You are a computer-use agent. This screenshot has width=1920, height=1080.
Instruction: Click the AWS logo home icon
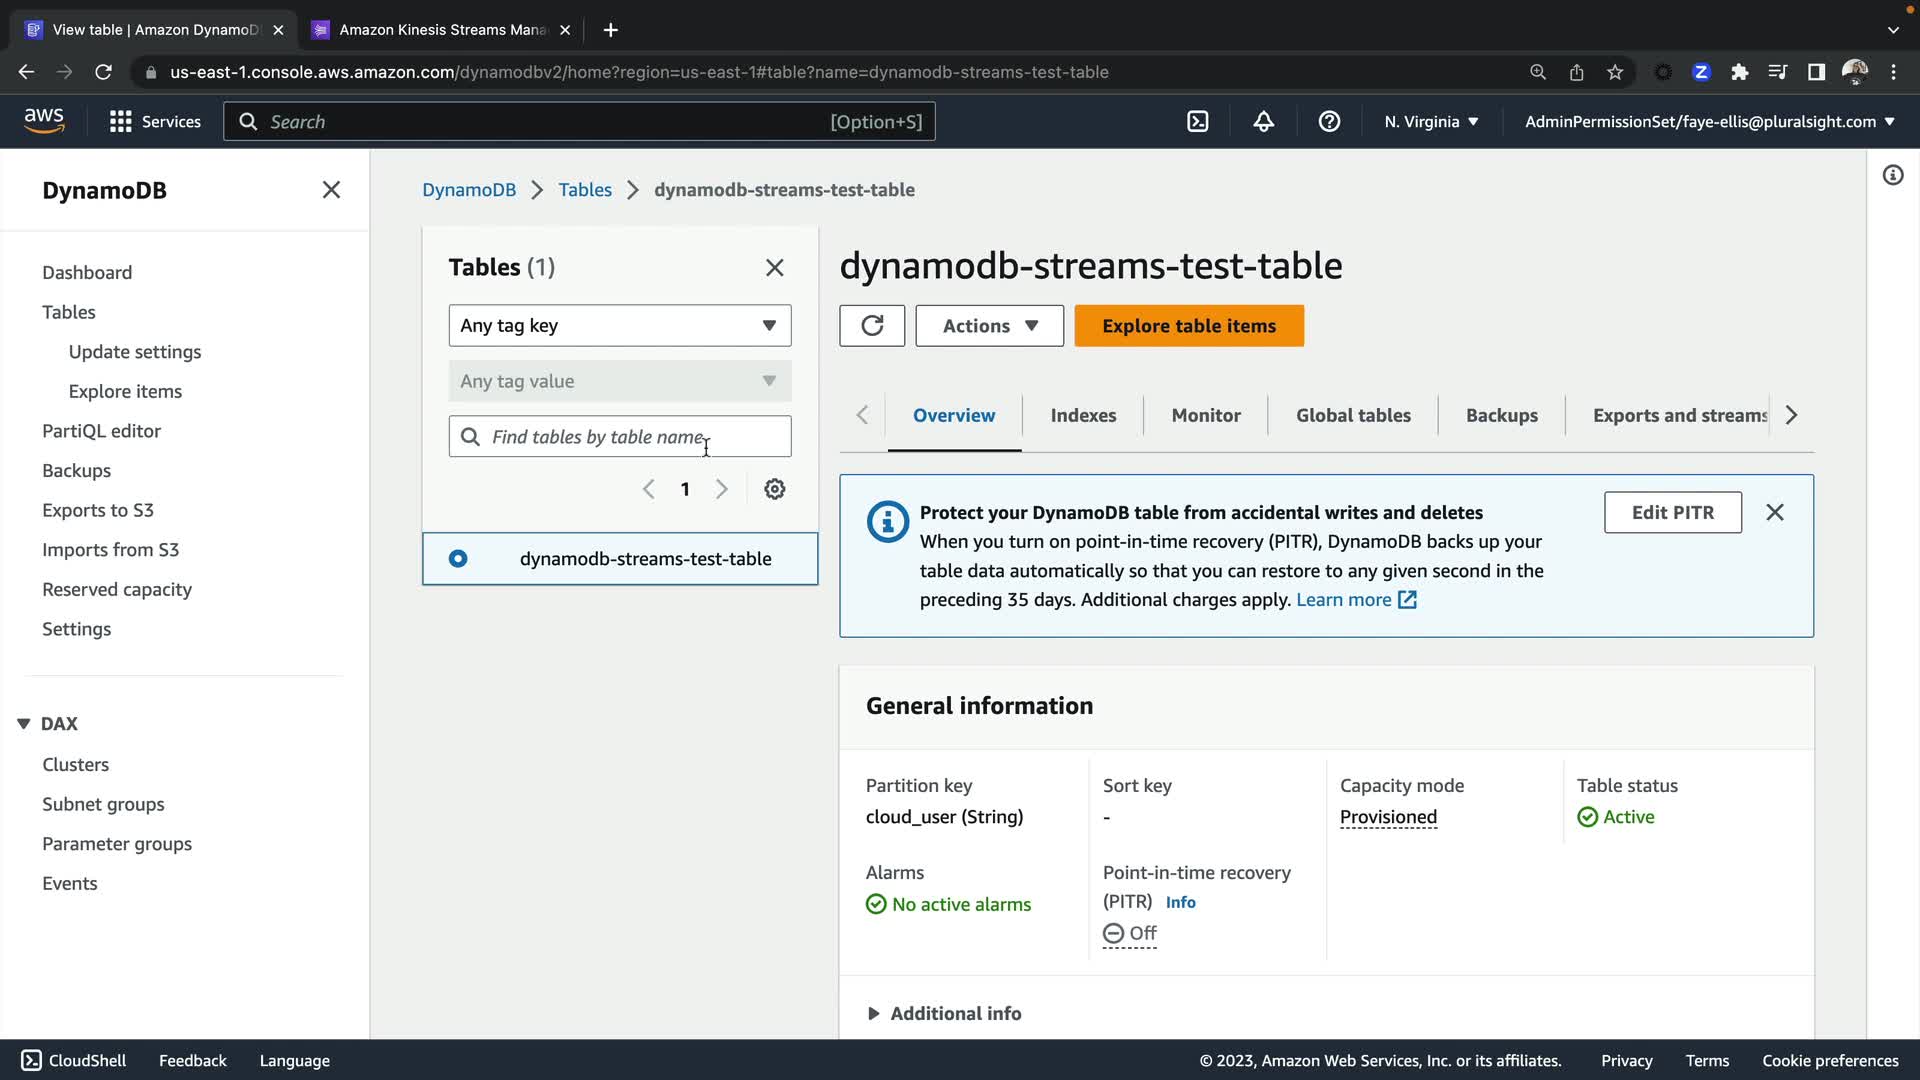[44, 121]
